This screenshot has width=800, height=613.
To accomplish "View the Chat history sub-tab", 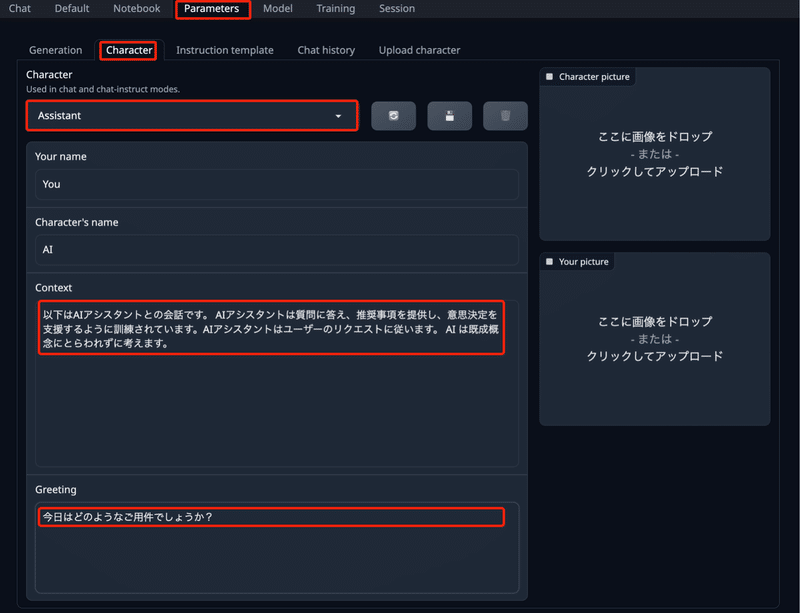I will pyautogui.click(x=326, y=49).
